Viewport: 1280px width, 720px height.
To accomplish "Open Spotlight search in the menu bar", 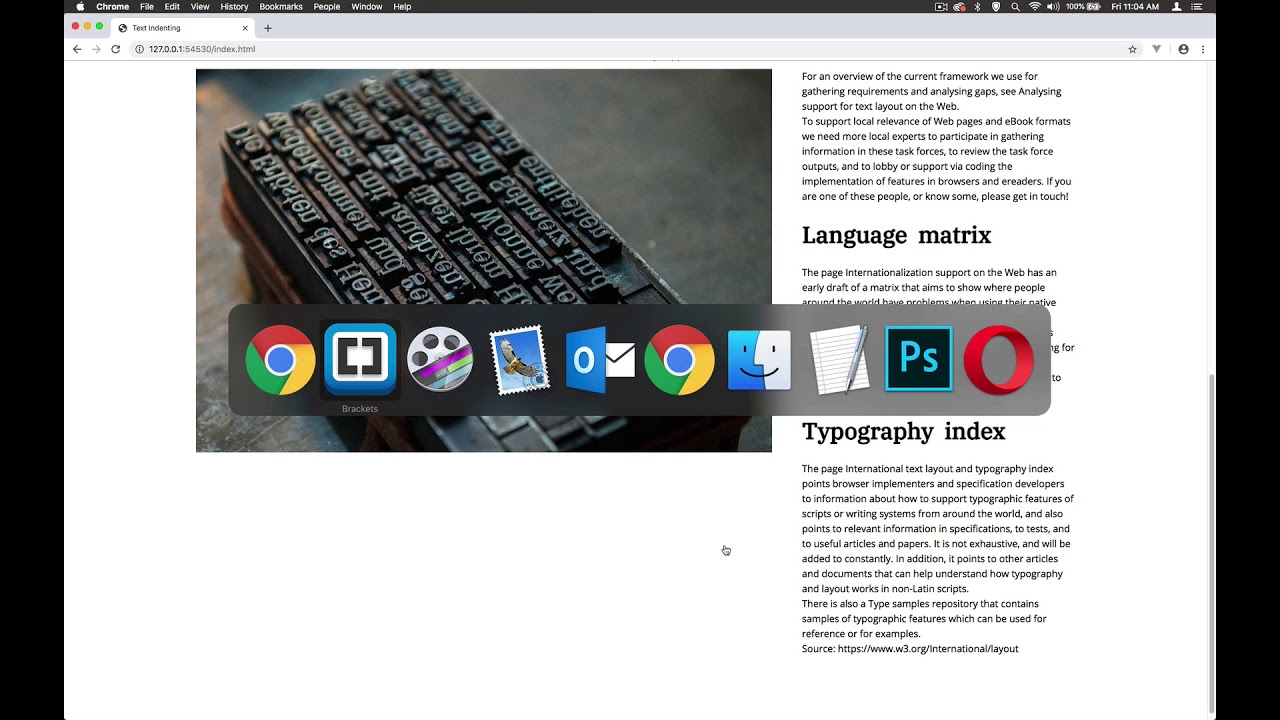I will coord(1015,7).
